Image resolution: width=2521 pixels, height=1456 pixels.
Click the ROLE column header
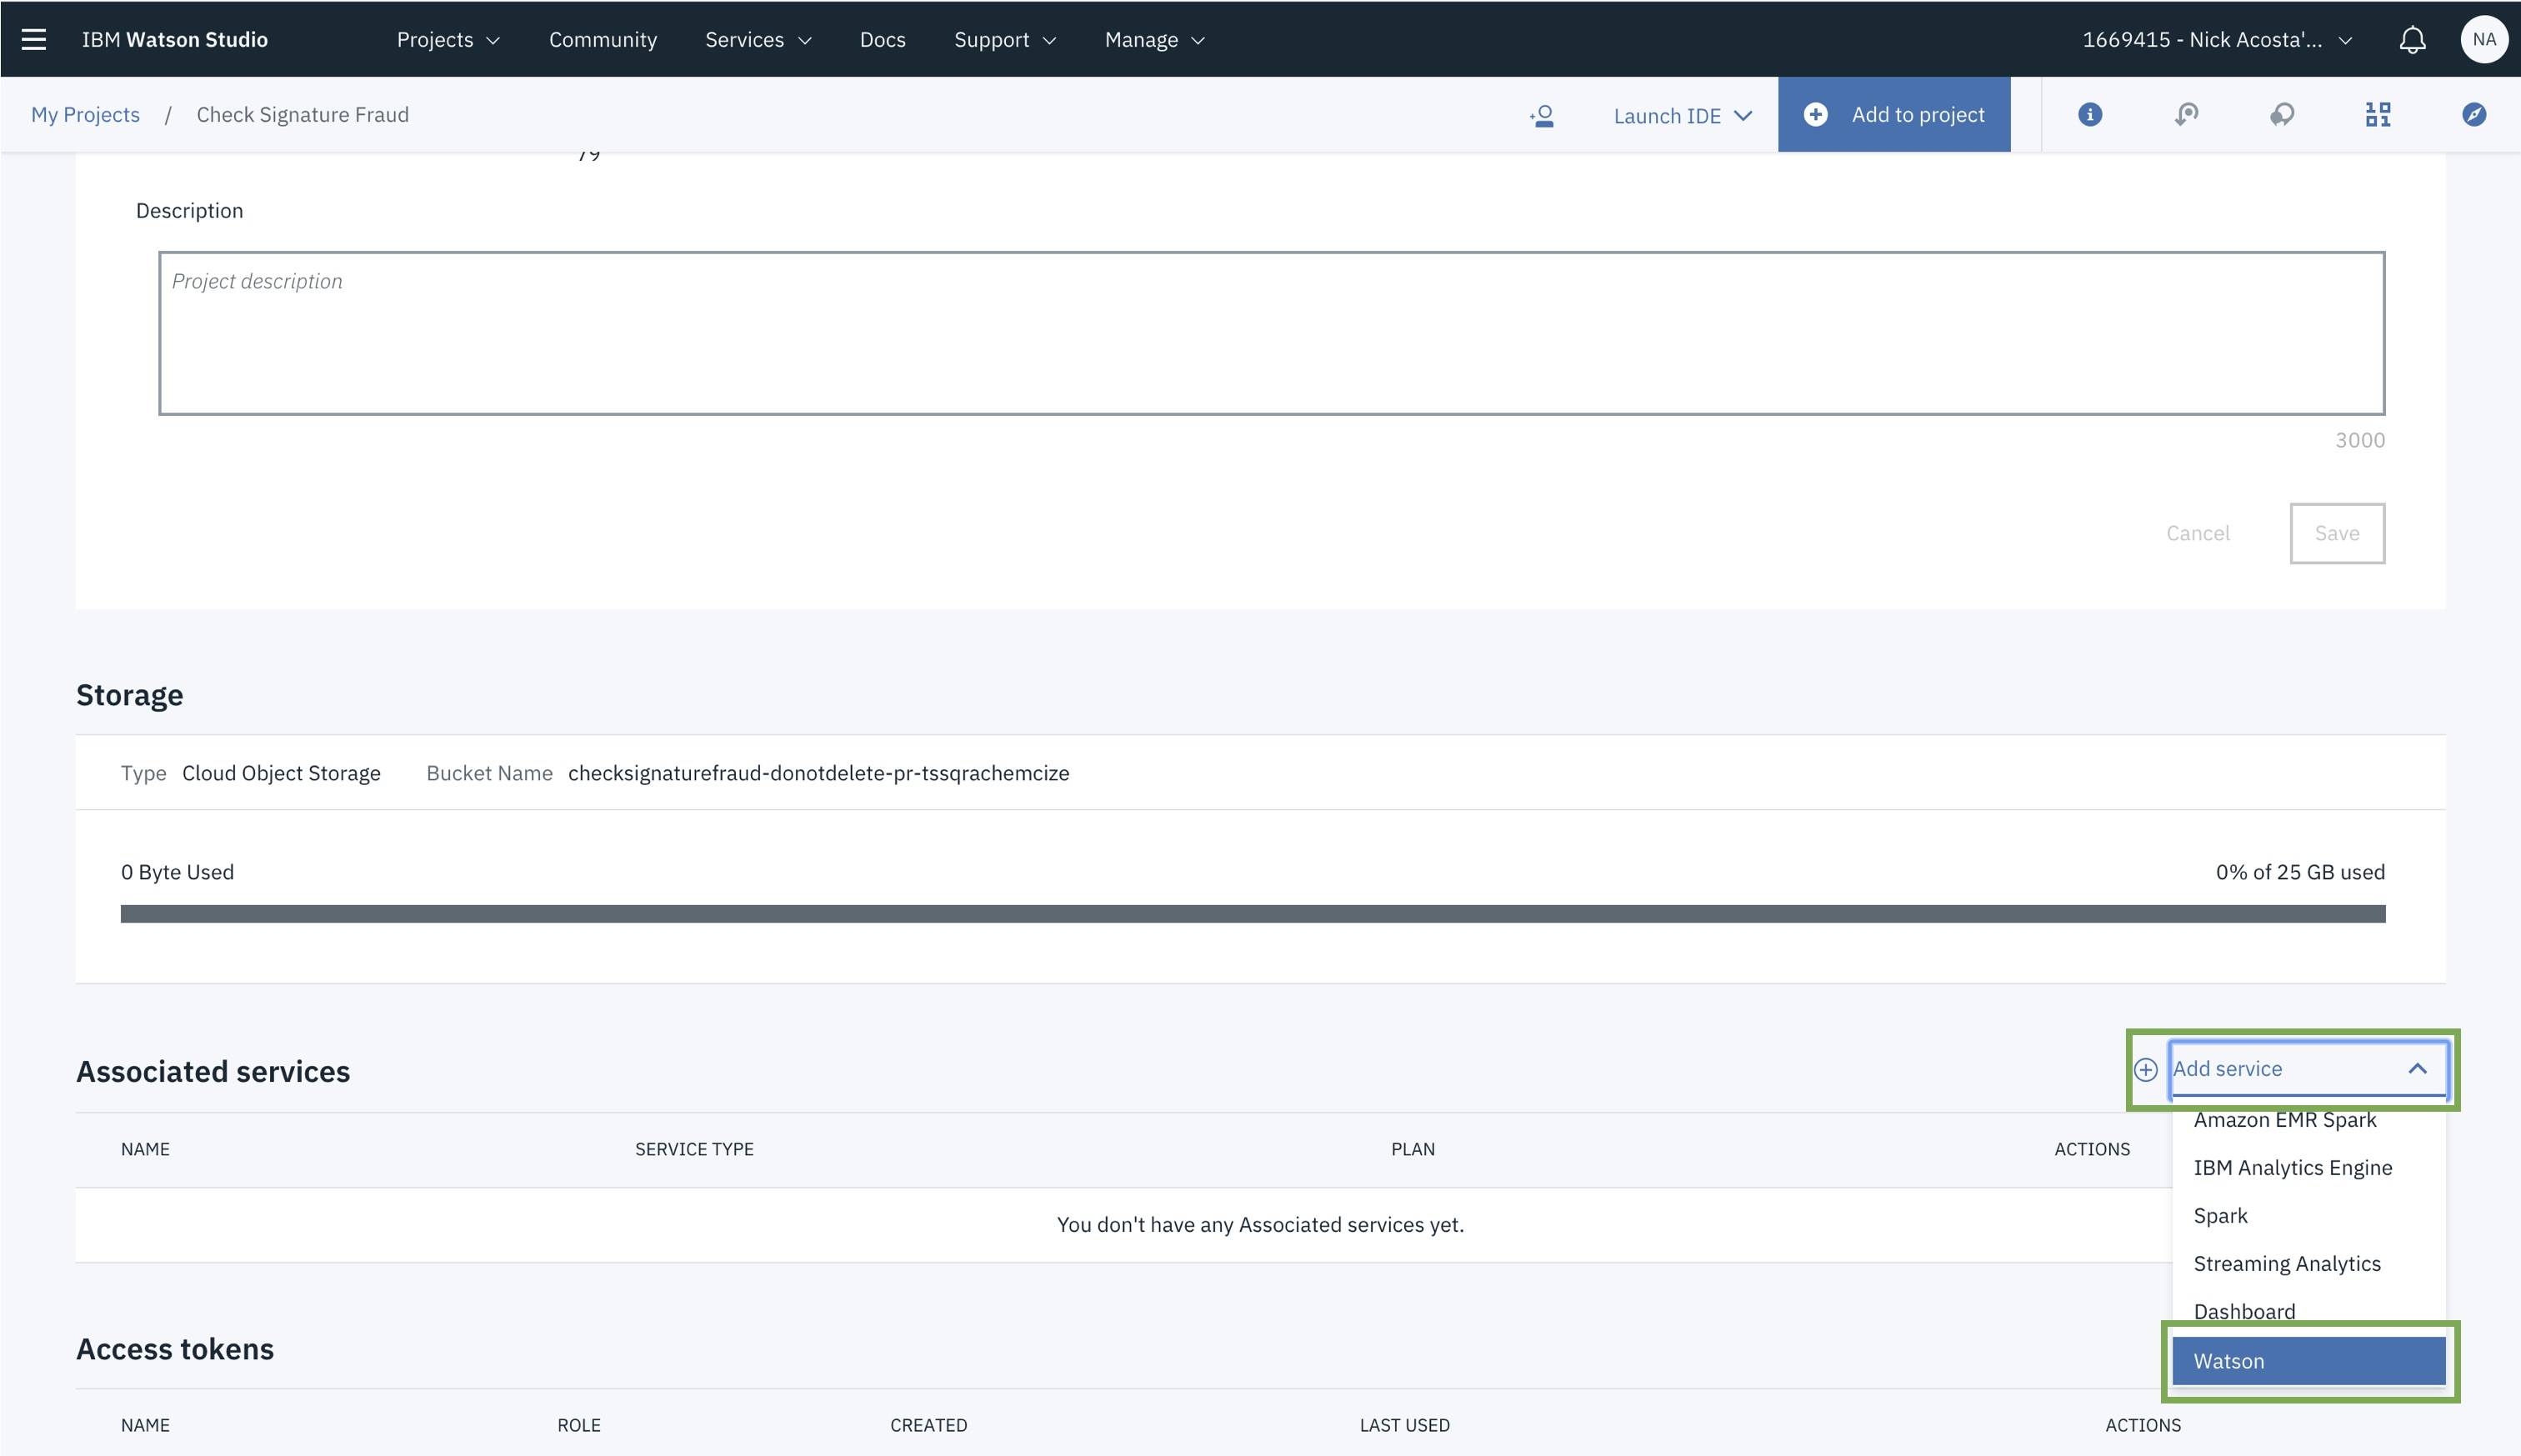(x=578, y=1425)
